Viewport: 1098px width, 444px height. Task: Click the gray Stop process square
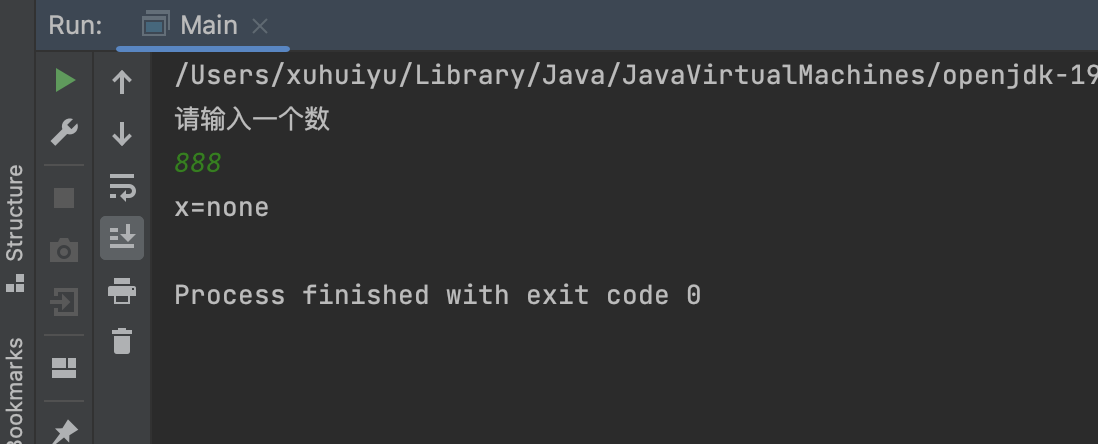coord(64,198)
